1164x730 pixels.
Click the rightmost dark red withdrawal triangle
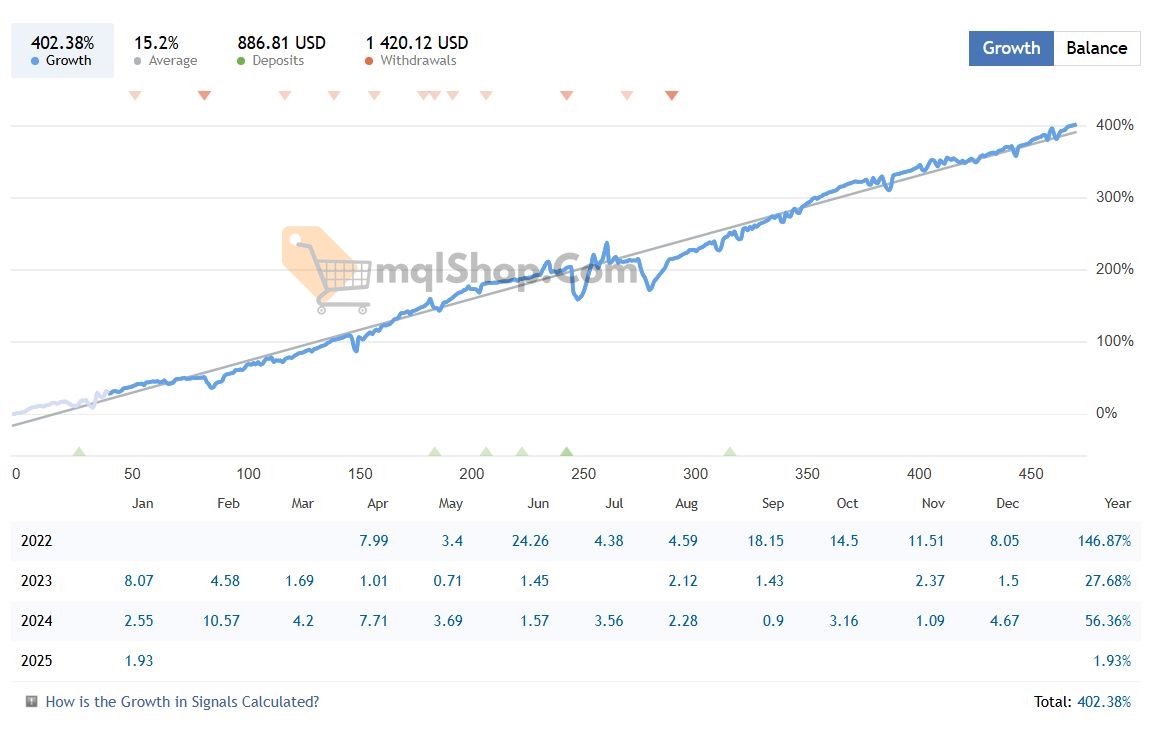click(672, 96)
